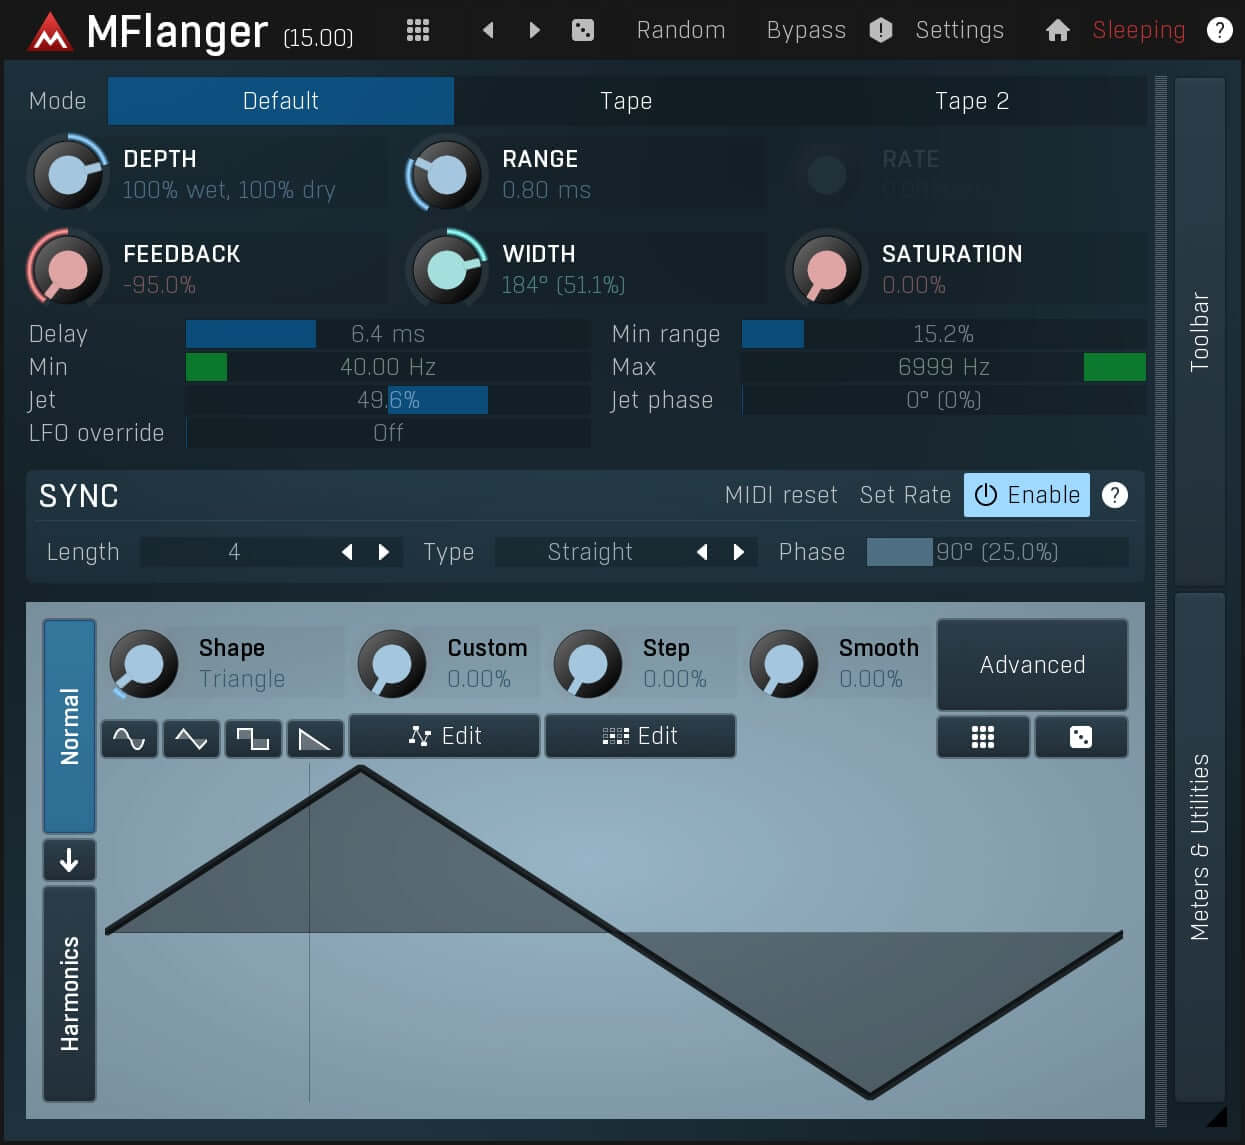Select the sawtooth waveform shape icon
1245x1145 pixels.
315,738
